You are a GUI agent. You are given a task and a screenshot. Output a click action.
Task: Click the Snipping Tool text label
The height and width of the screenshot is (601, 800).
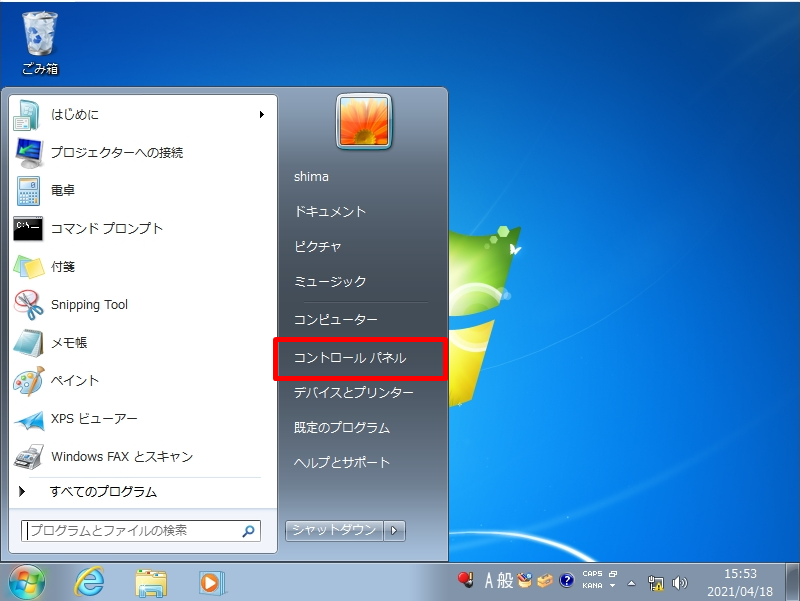coord(89,305)
